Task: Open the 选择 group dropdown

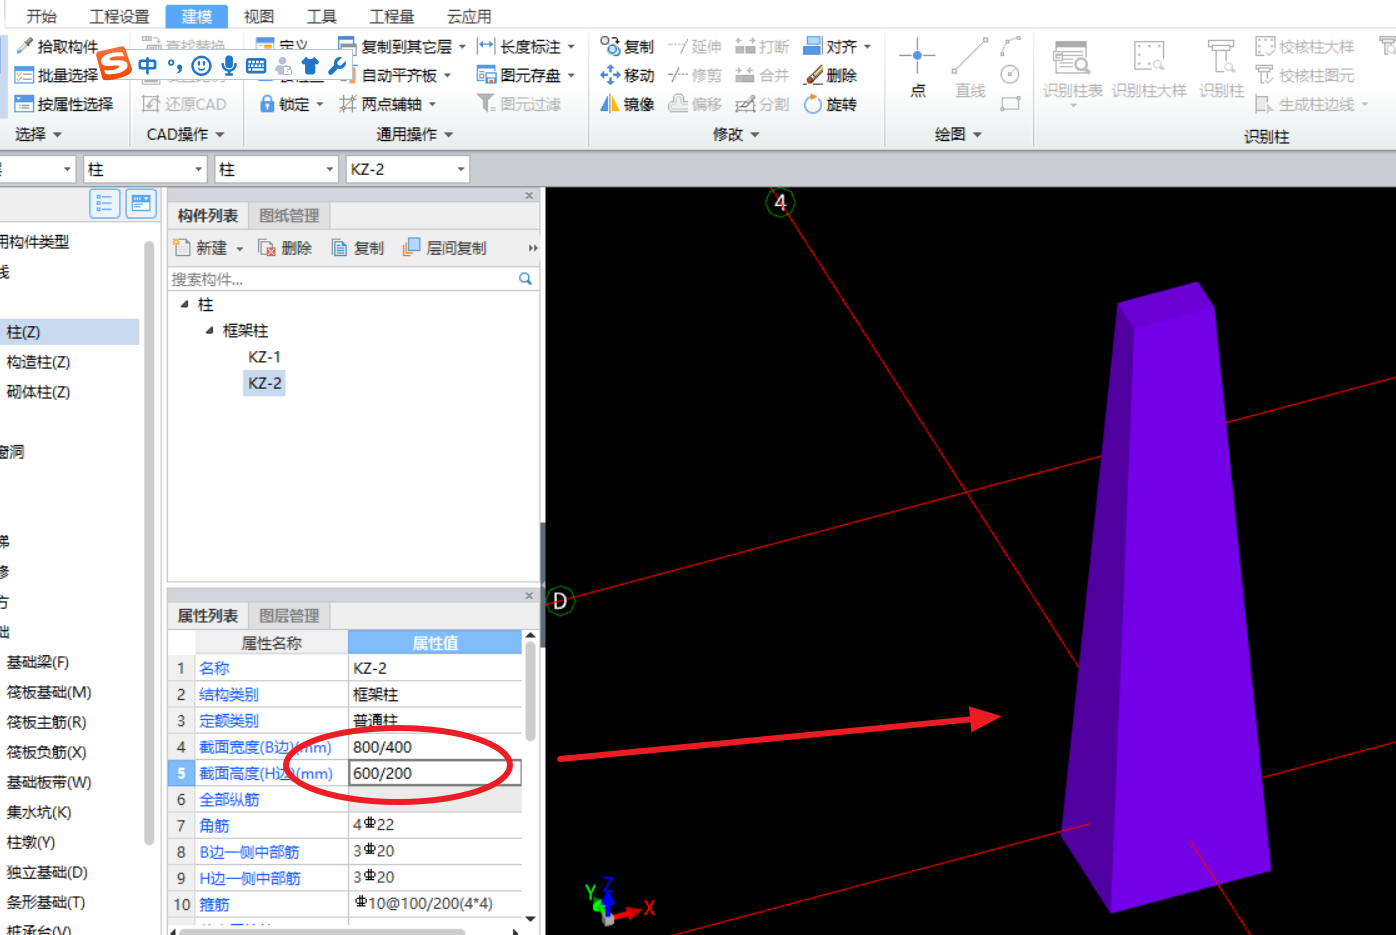Action: pyautogui.click(x=38, y=134)
